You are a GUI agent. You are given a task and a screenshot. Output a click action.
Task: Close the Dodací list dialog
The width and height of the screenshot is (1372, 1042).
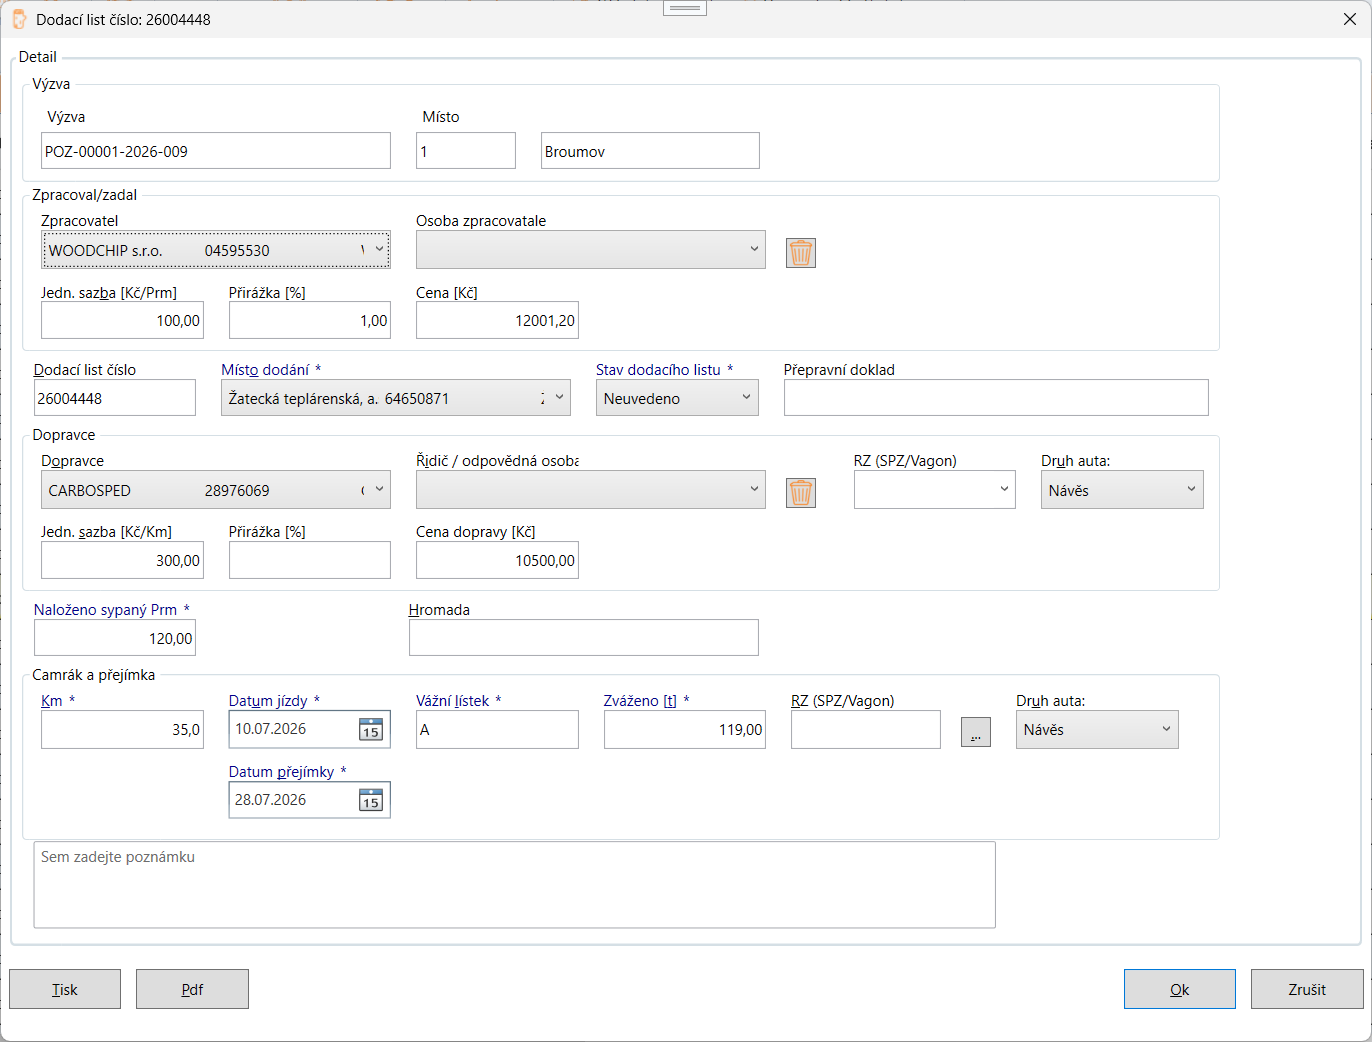(1349, 19)
